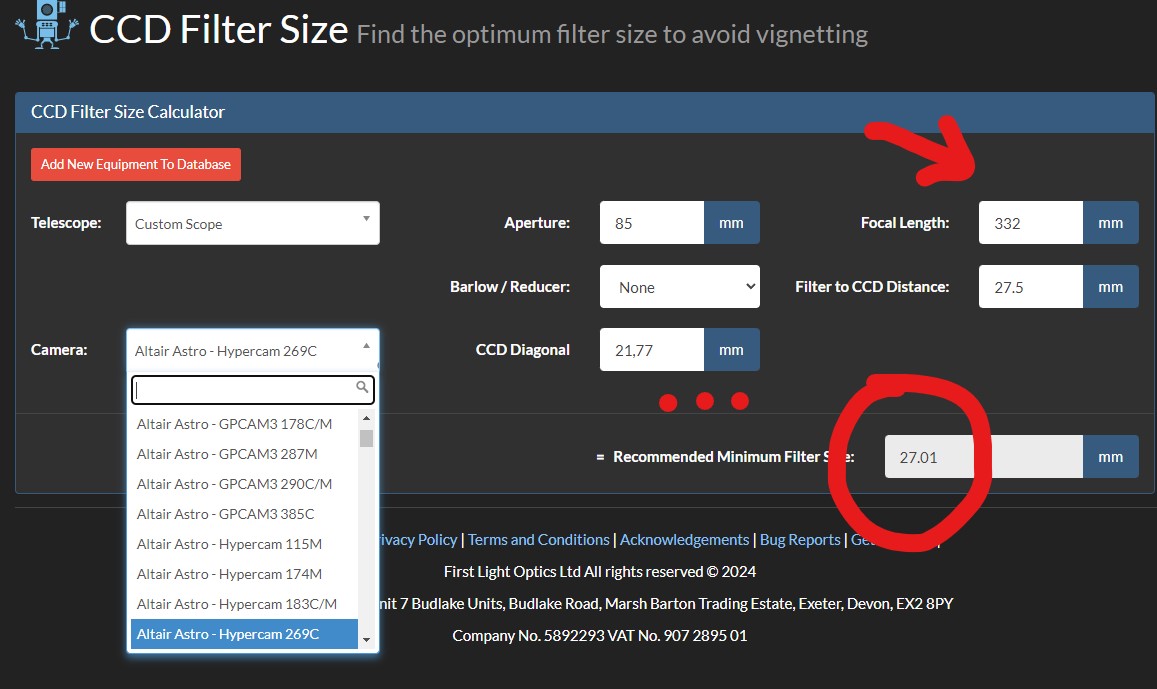Click the robot logo icon
This screenshot has height=689, width=1157.
41,24
